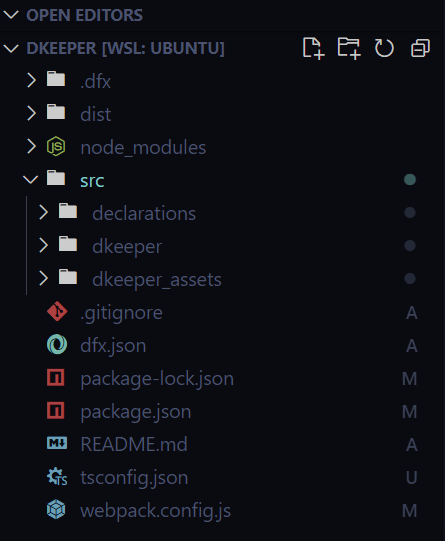445x541 pixels.
Task: Collapse the src folder chevron
Action: 31,179
